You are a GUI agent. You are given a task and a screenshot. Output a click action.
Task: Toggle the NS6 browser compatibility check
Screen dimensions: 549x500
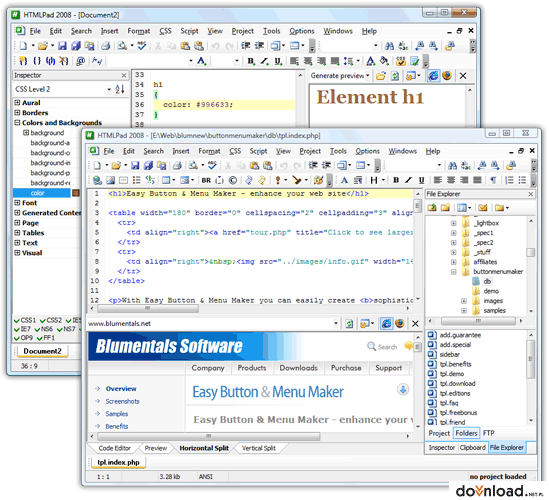coord(44,329)
